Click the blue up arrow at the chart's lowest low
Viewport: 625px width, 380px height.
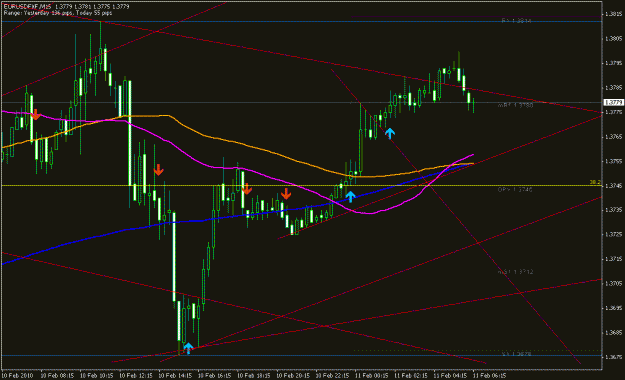click(x=188, y=348)
